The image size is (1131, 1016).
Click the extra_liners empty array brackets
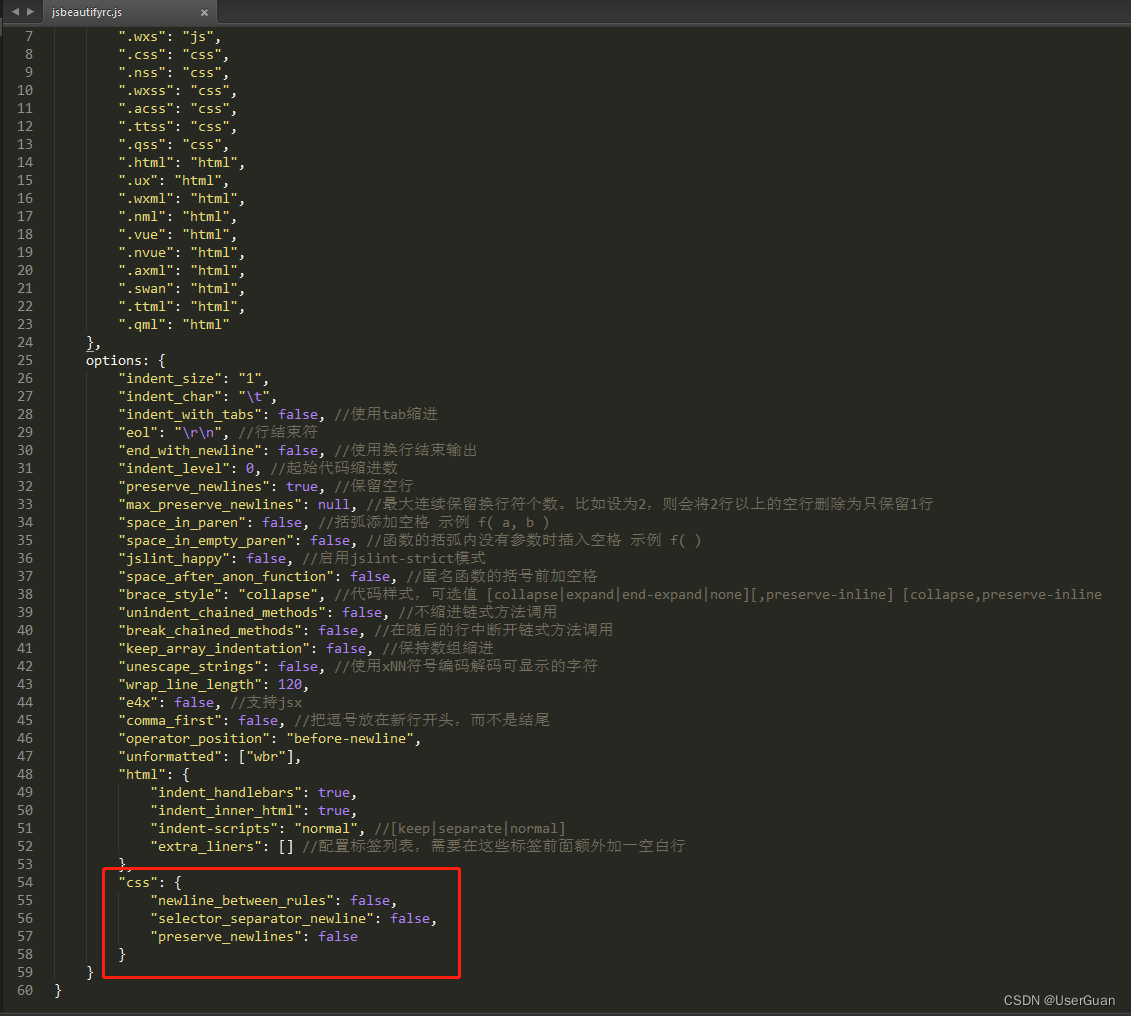[286, 846]
